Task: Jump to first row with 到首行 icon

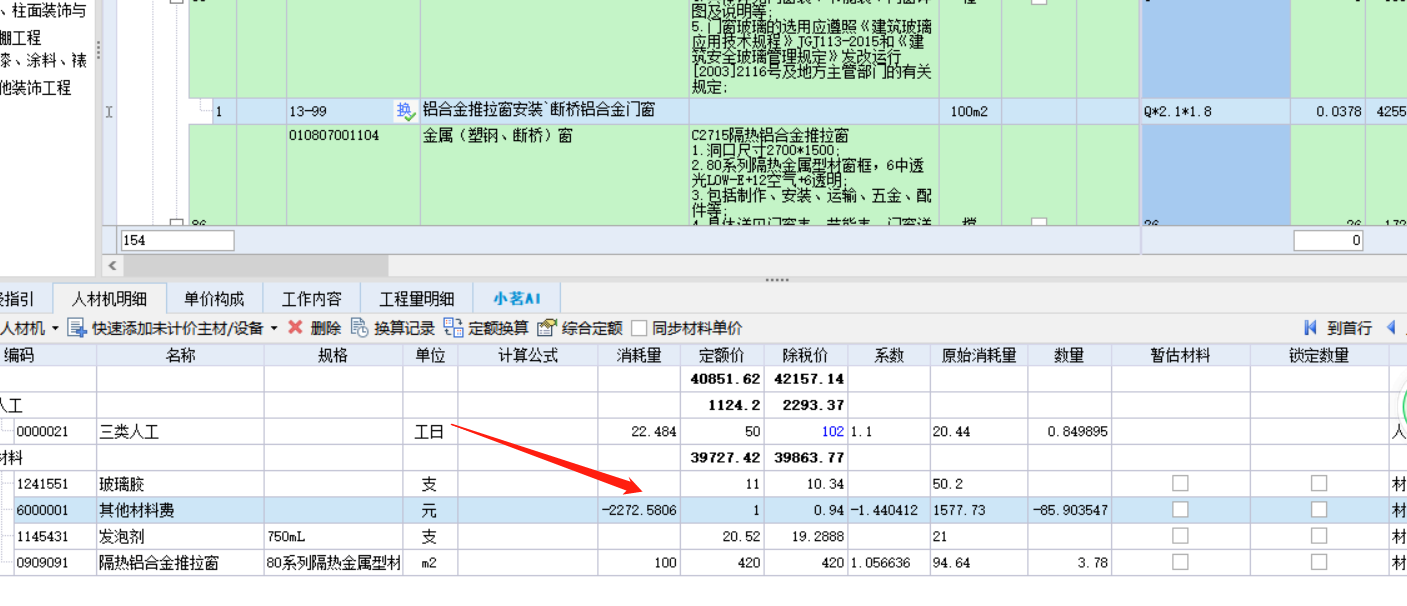Action: click(1311, 328)
